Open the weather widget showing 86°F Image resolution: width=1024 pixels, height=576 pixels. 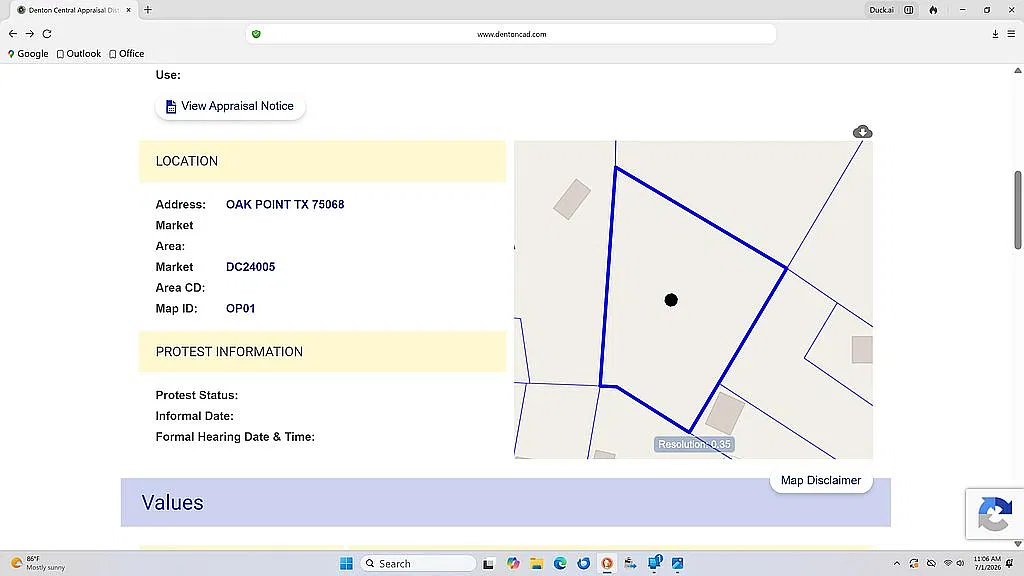(39, 563)
